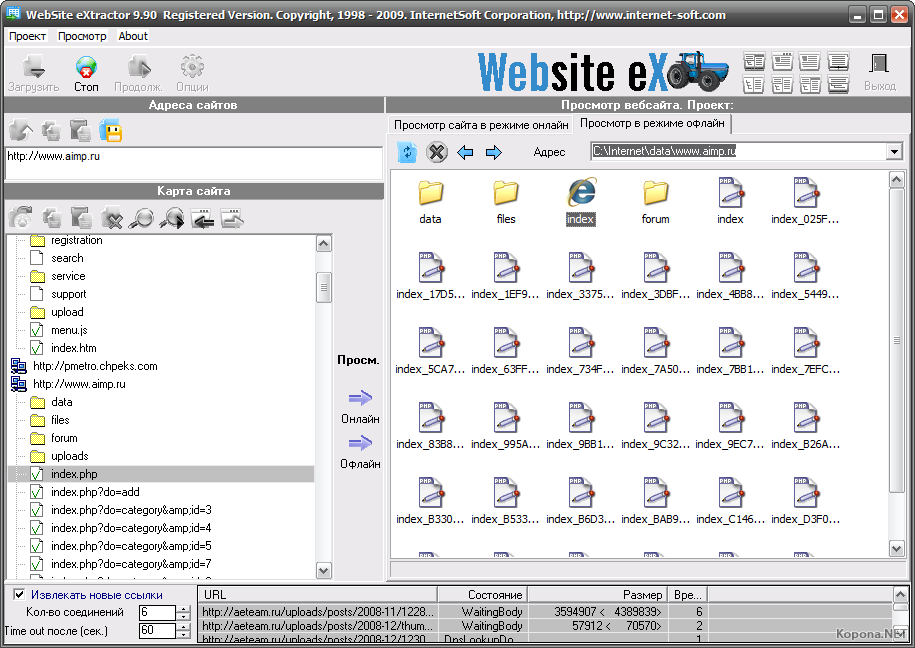Select search item in site tree
This screenshot has height=648, width=915.
67,258
